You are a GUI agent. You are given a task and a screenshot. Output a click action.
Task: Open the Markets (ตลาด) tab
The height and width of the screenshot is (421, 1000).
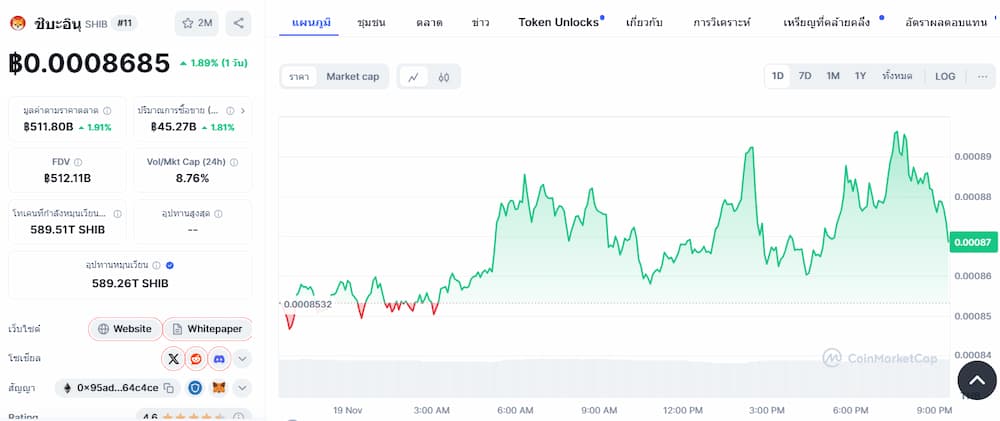(429, 22)
